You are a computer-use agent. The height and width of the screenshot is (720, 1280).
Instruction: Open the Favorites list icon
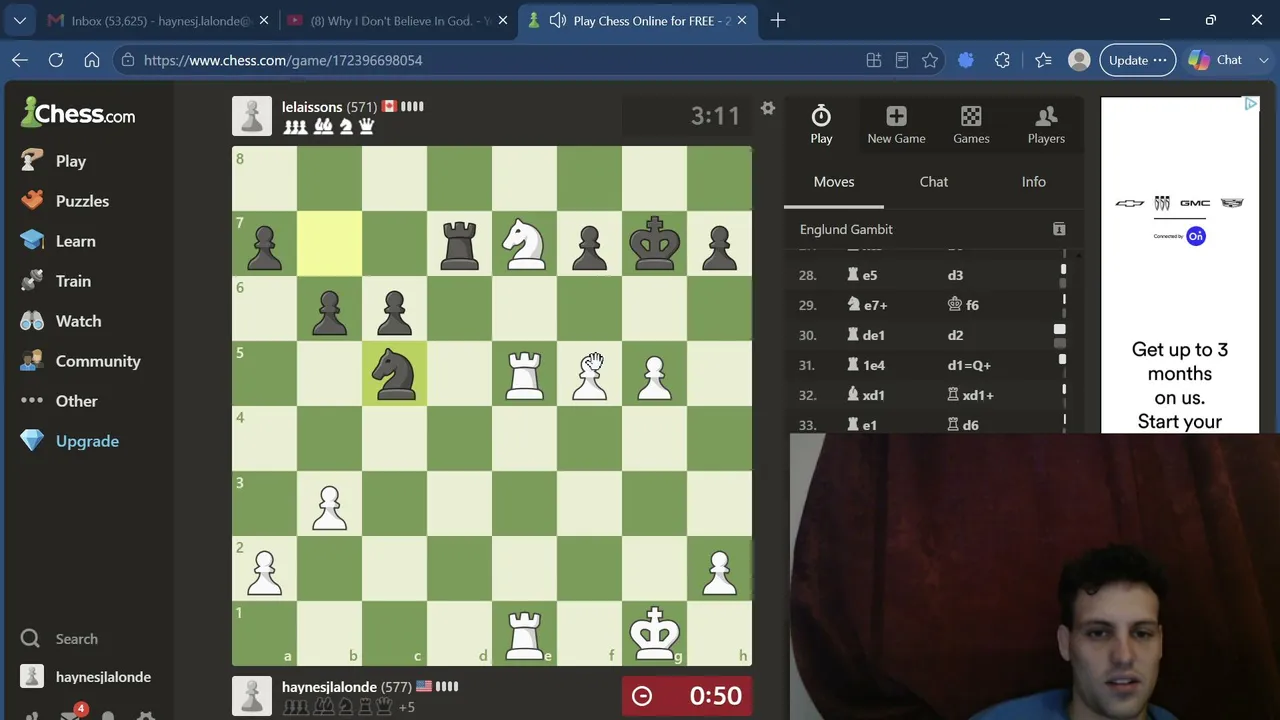point(1043,60)
